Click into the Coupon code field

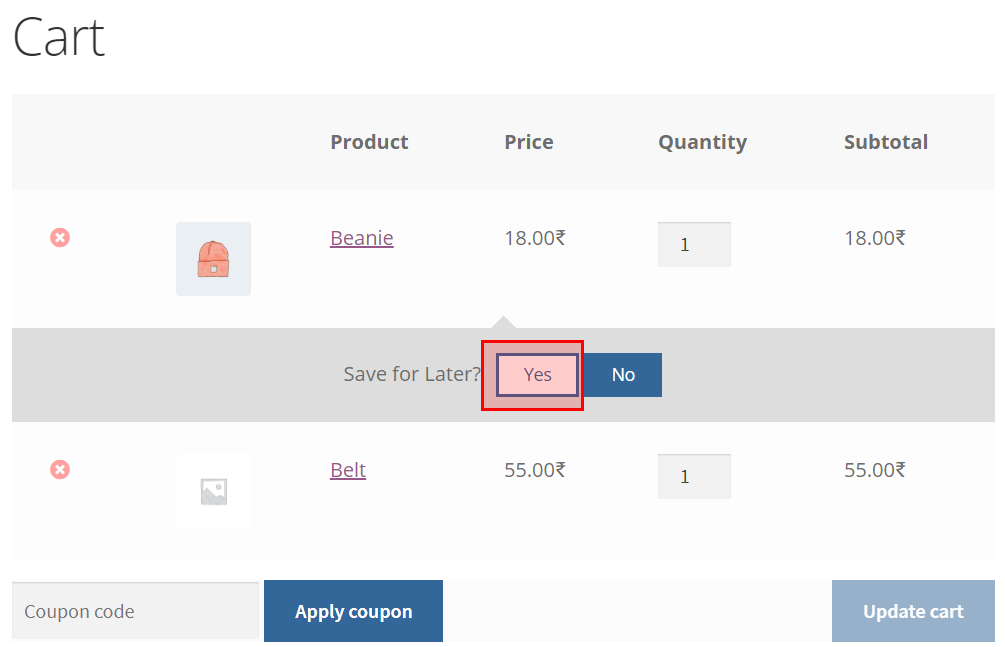coord(135,611)
